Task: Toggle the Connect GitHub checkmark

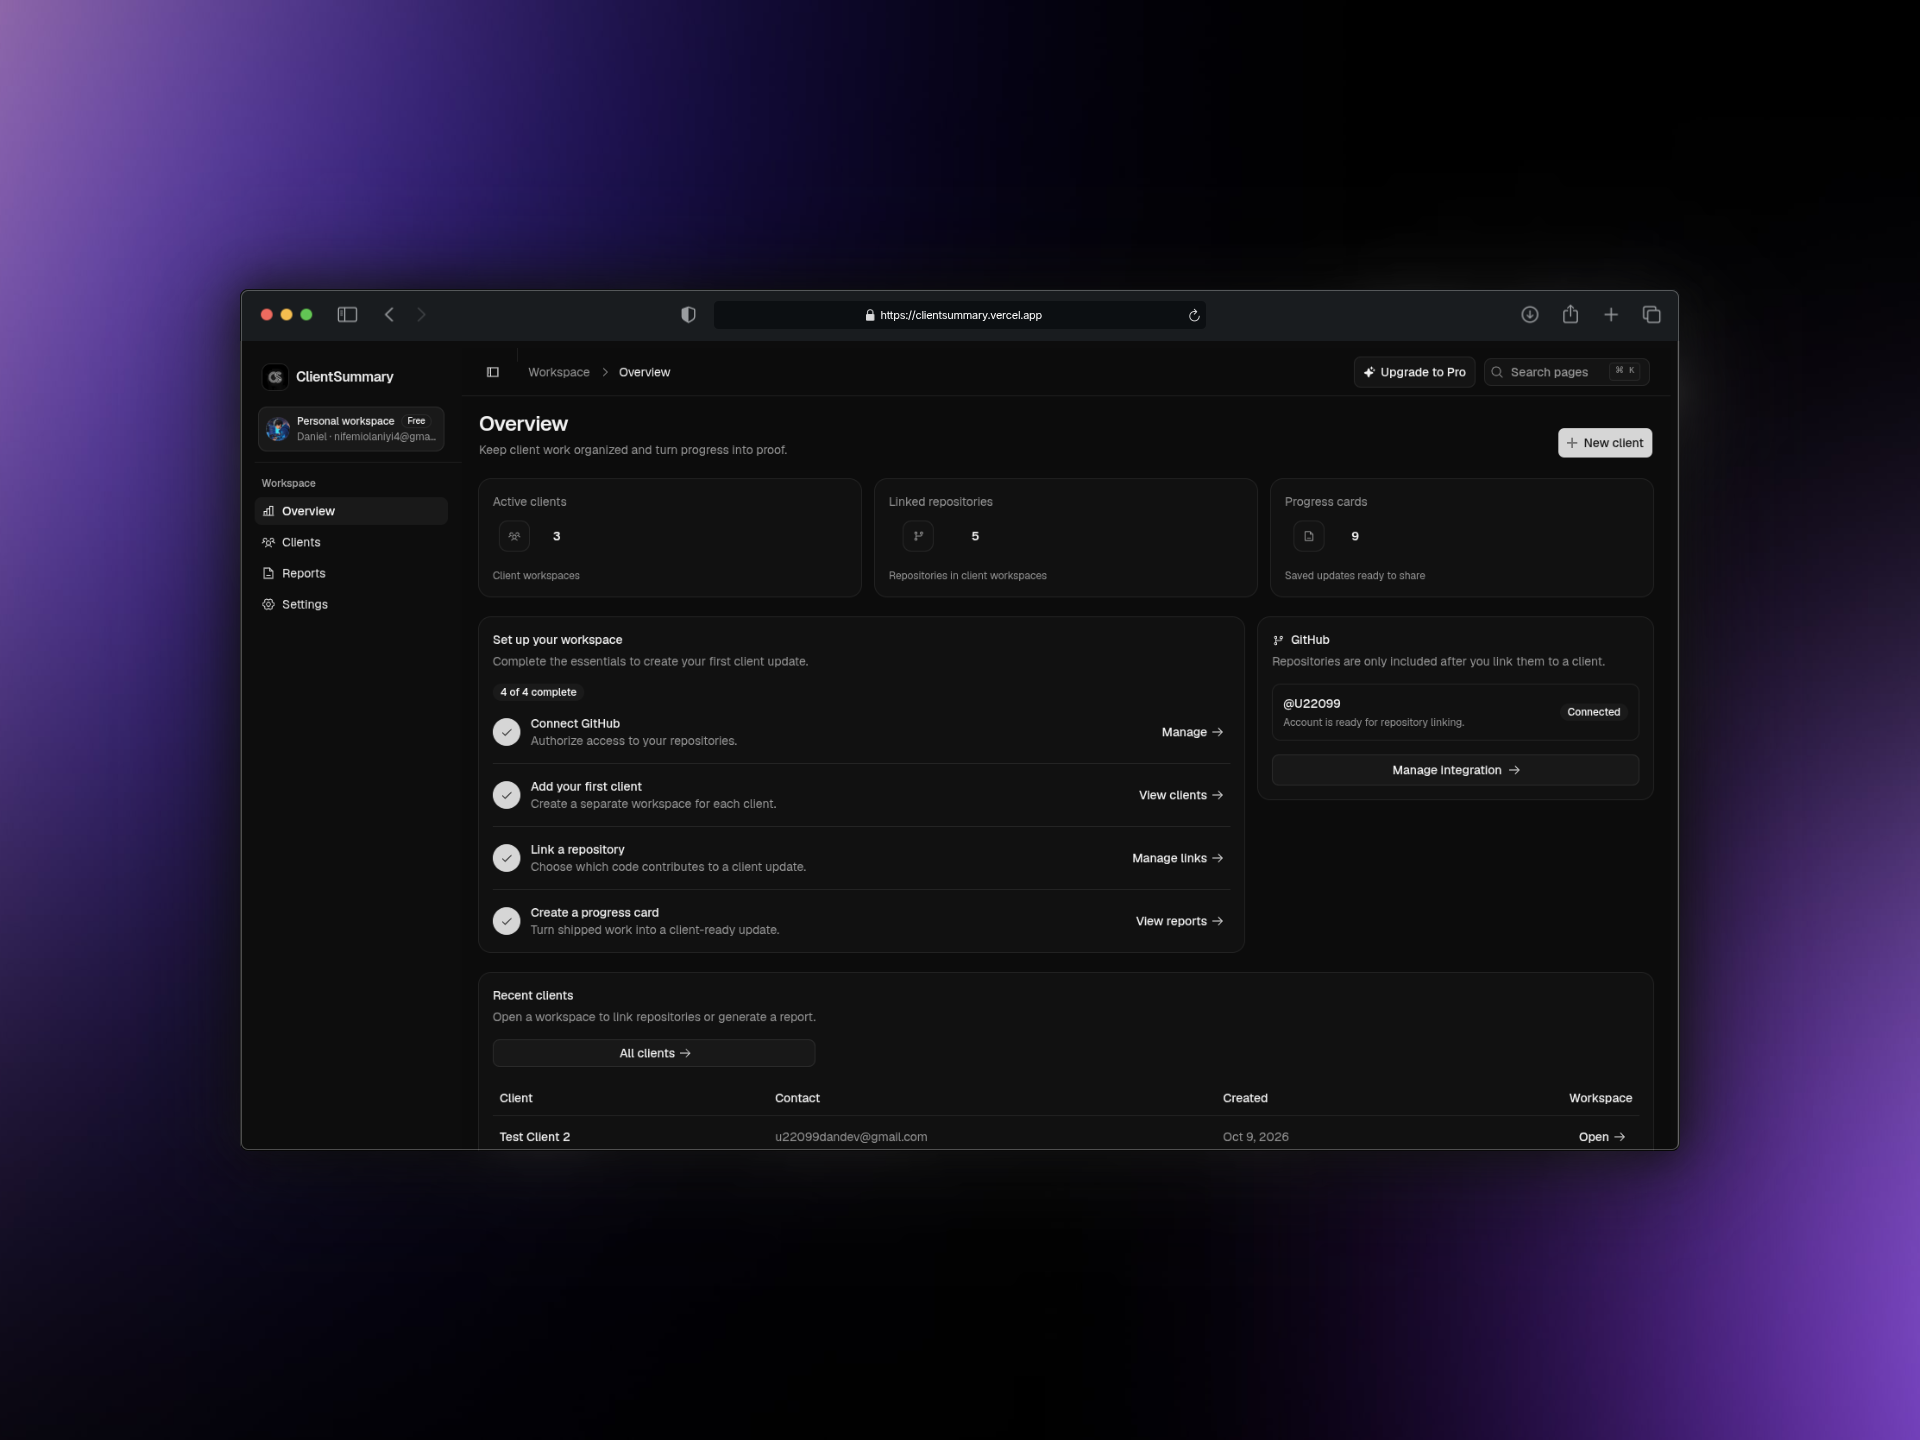Action: 507,732
